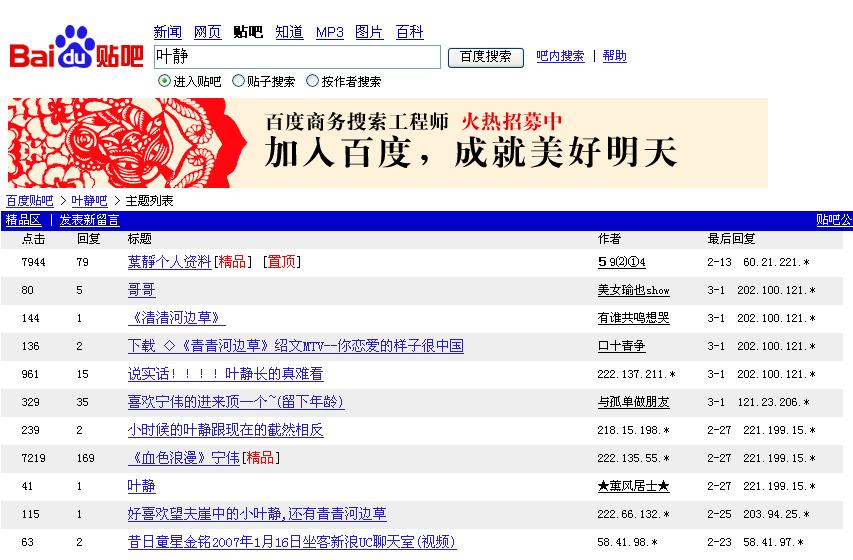The height and width of the screenshot is (560, 853).
Task: Open the thread 葉靜个人资料
Action: click(x=169, y=262)
